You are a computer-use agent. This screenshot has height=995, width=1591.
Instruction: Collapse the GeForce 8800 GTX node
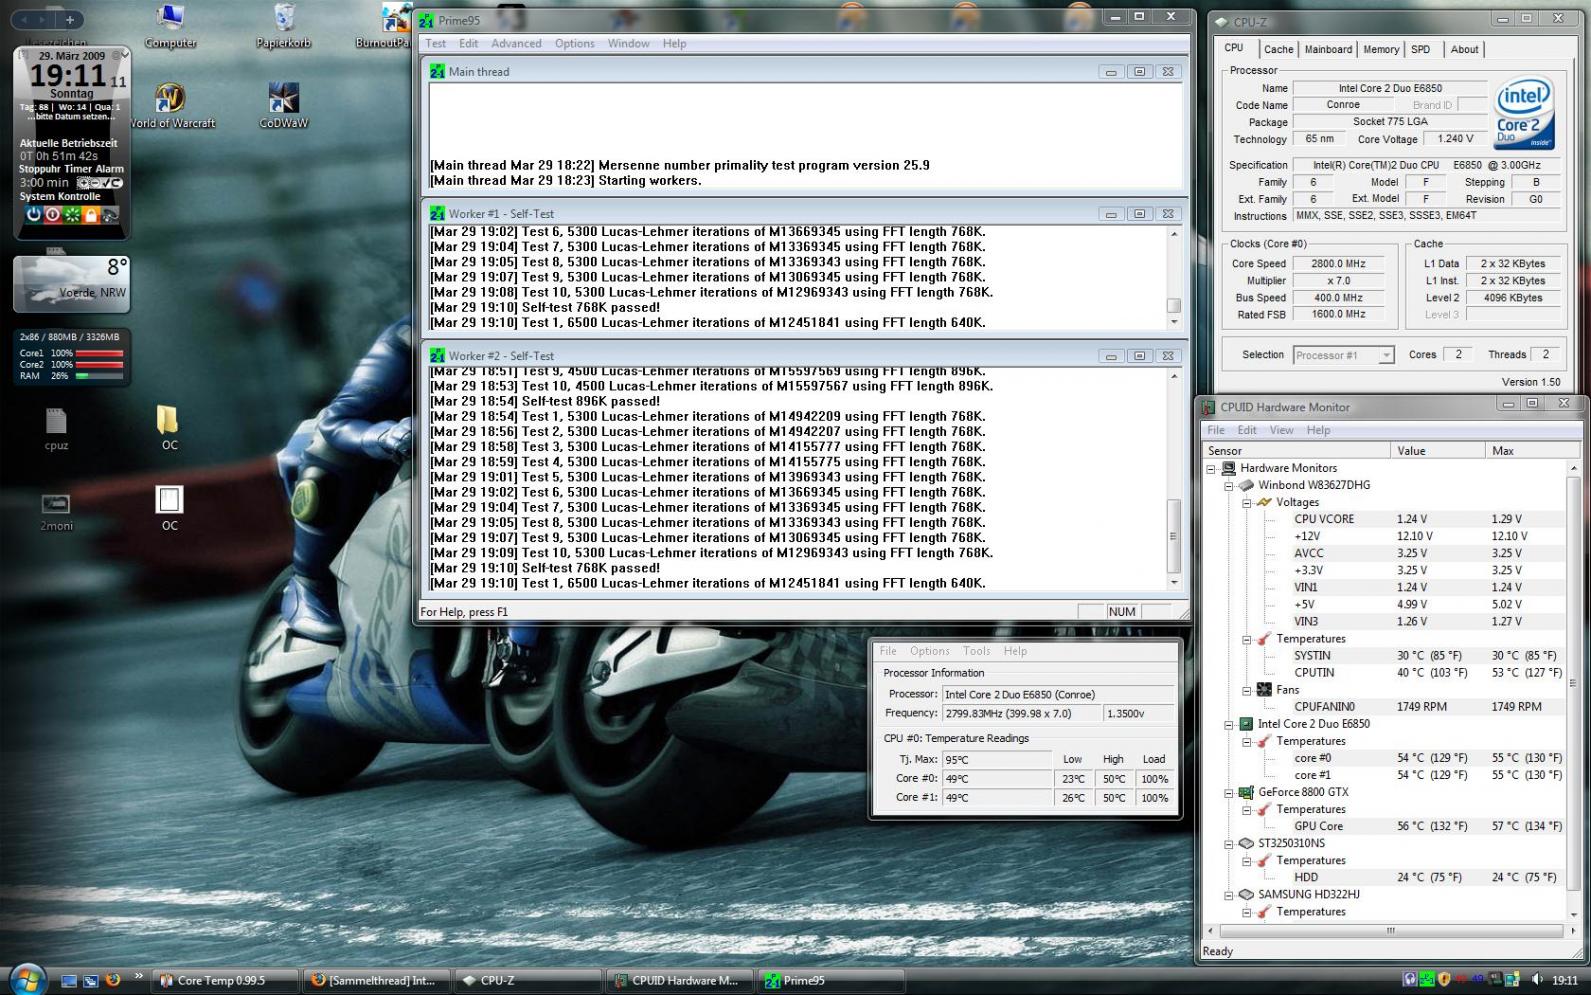click(x=1229, y=792)
